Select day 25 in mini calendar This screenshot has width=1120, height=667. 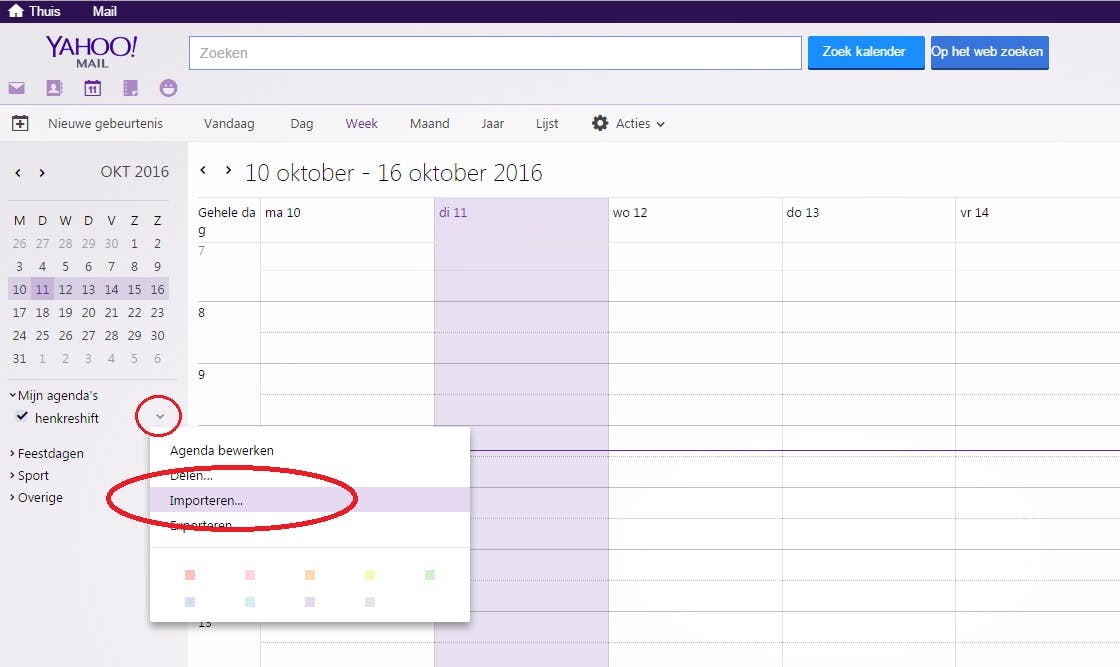(43, 335)
